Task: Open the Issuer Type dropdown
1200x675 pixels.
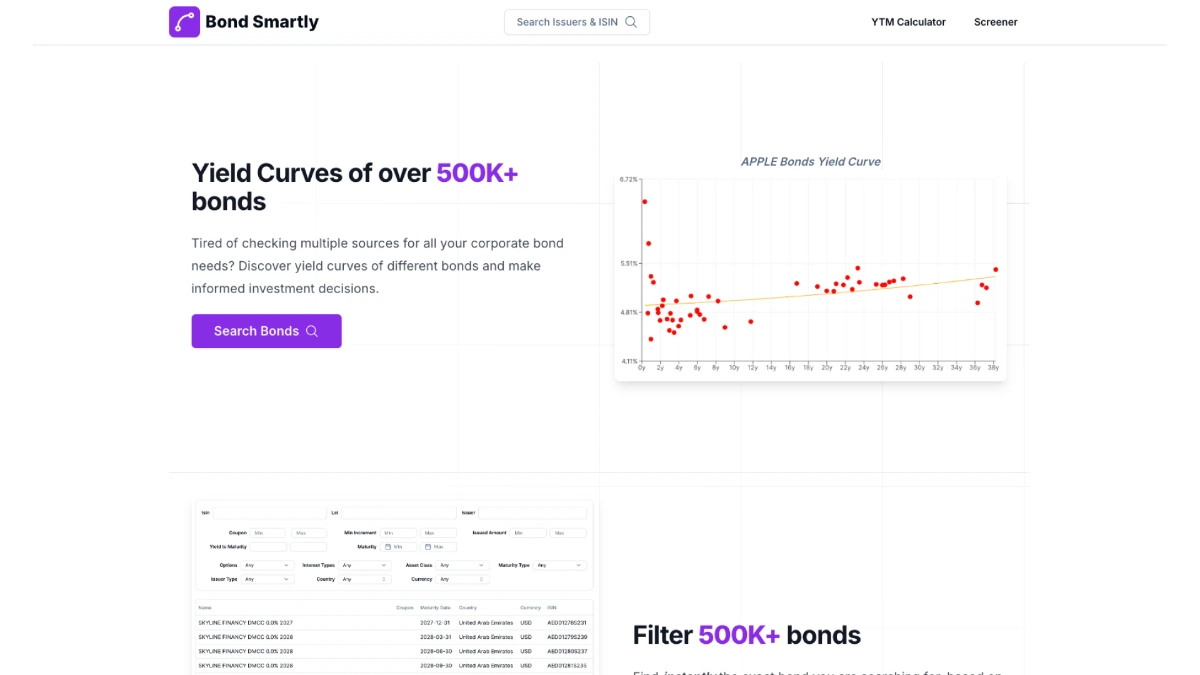Action: coord(267,579)
